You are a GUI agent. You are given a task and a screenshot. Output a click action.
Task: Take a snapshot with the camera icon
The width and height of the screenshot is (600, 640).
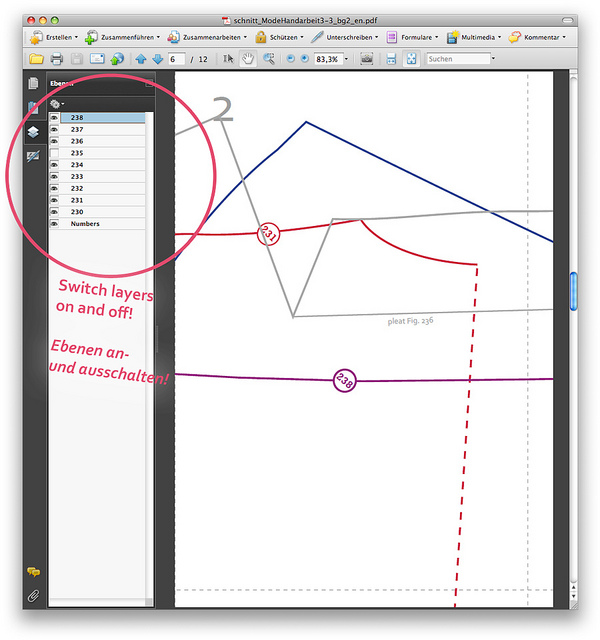(x=367, y=59)
